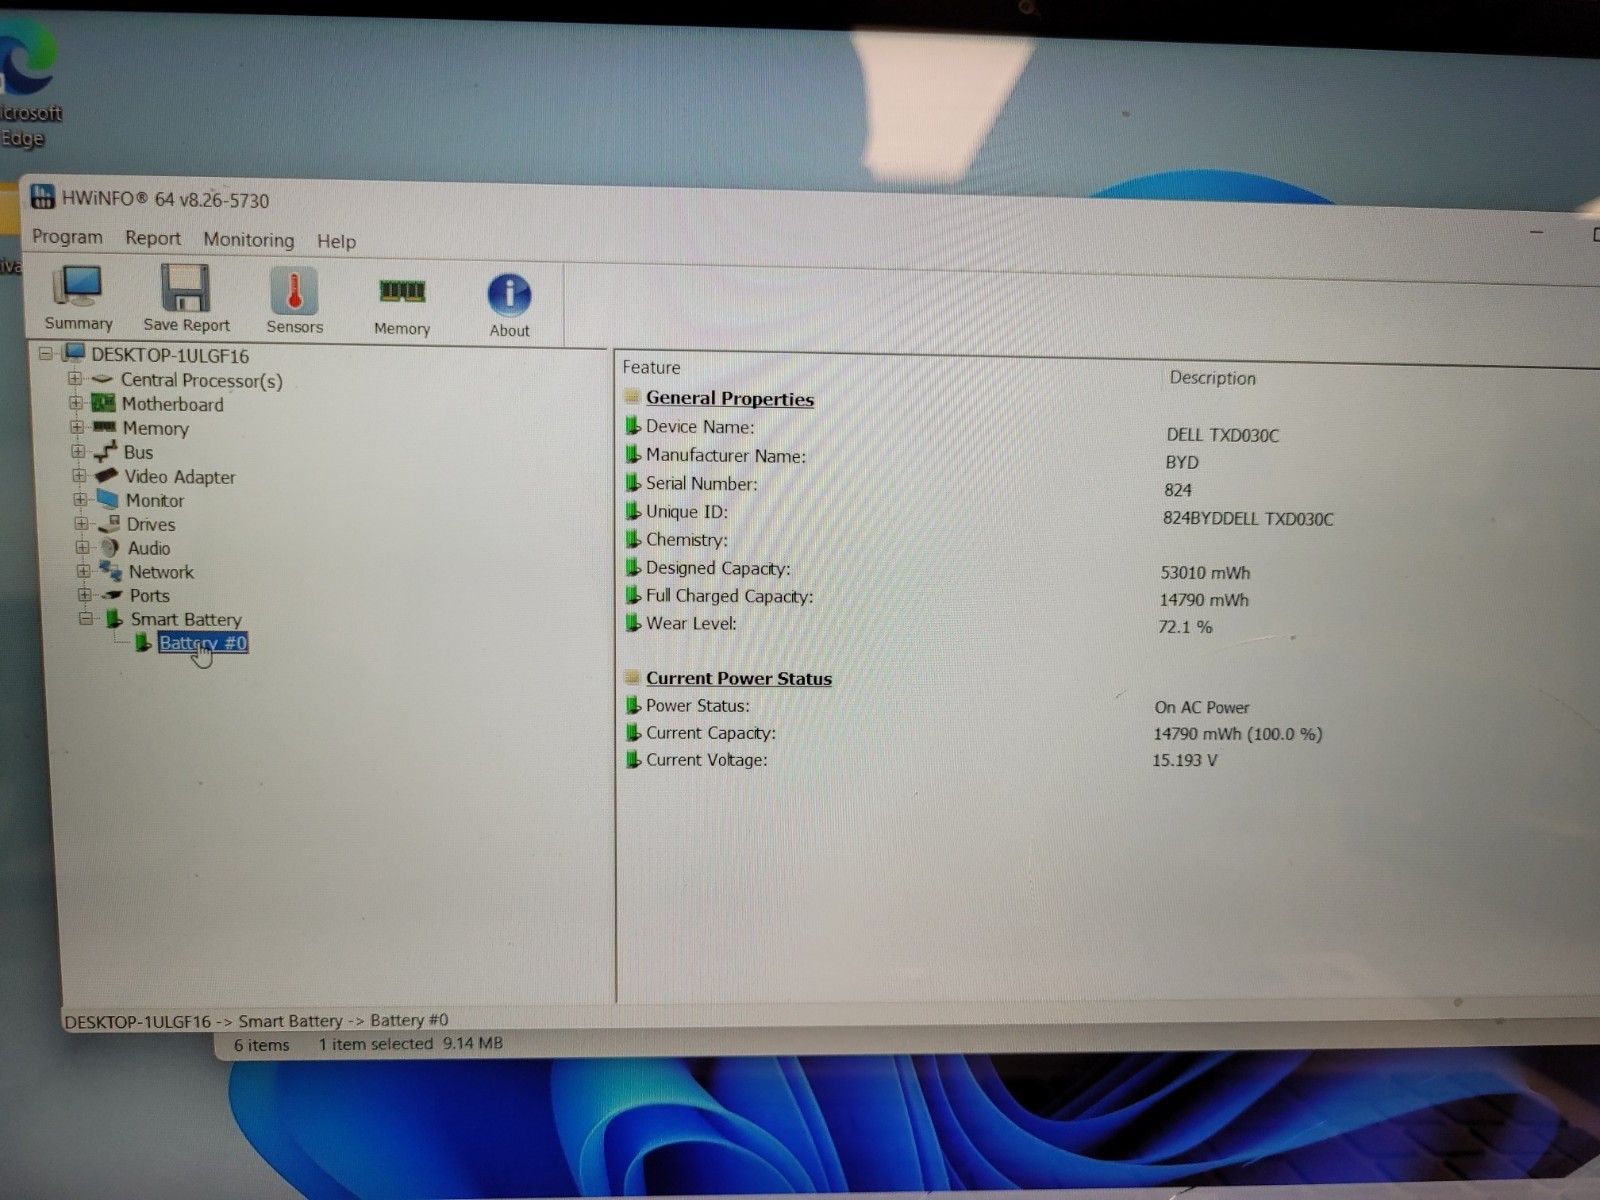Collapse the DESKTOP-1ULGF16 root node
Screen dimensions: 1600x1200
(45, 353)
